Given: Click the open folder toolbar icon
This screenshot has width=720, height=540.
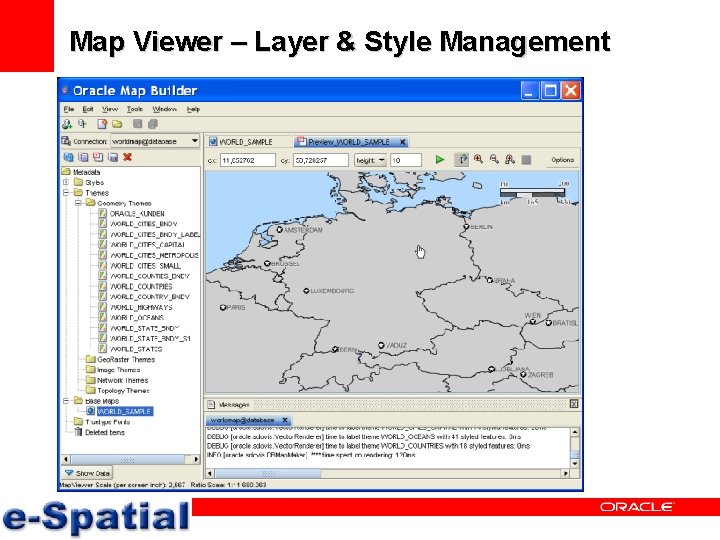Looking at the screenshot, I should point(118,124).
